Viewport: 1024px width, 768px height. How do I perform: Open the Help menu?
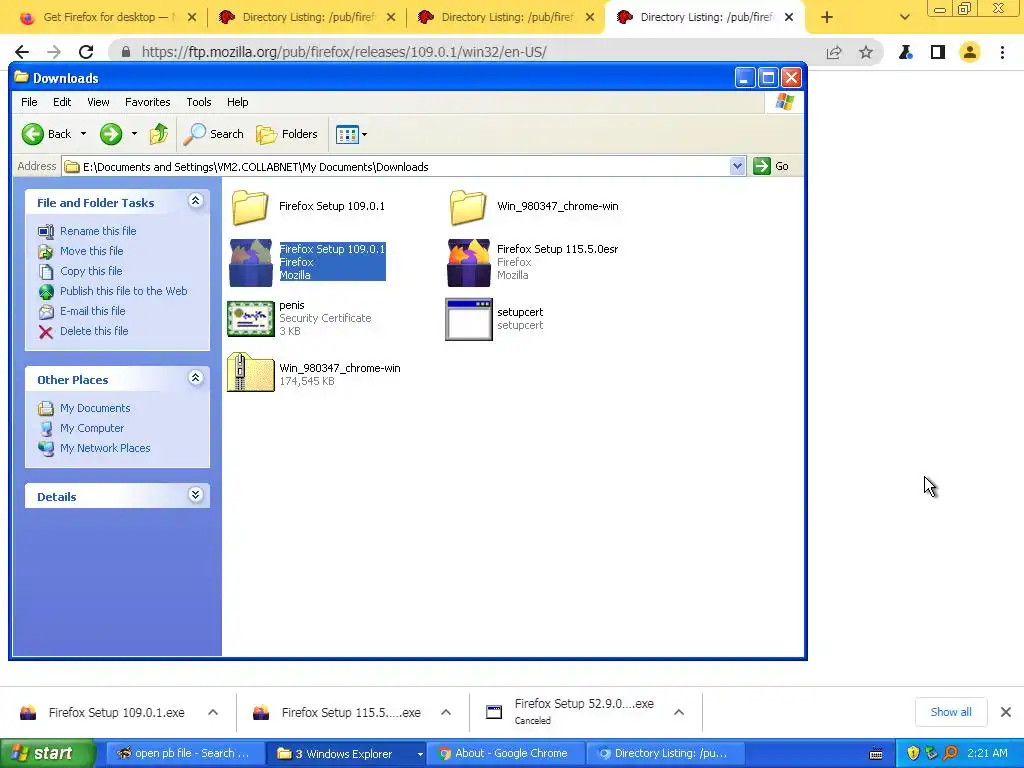[238, 102]
